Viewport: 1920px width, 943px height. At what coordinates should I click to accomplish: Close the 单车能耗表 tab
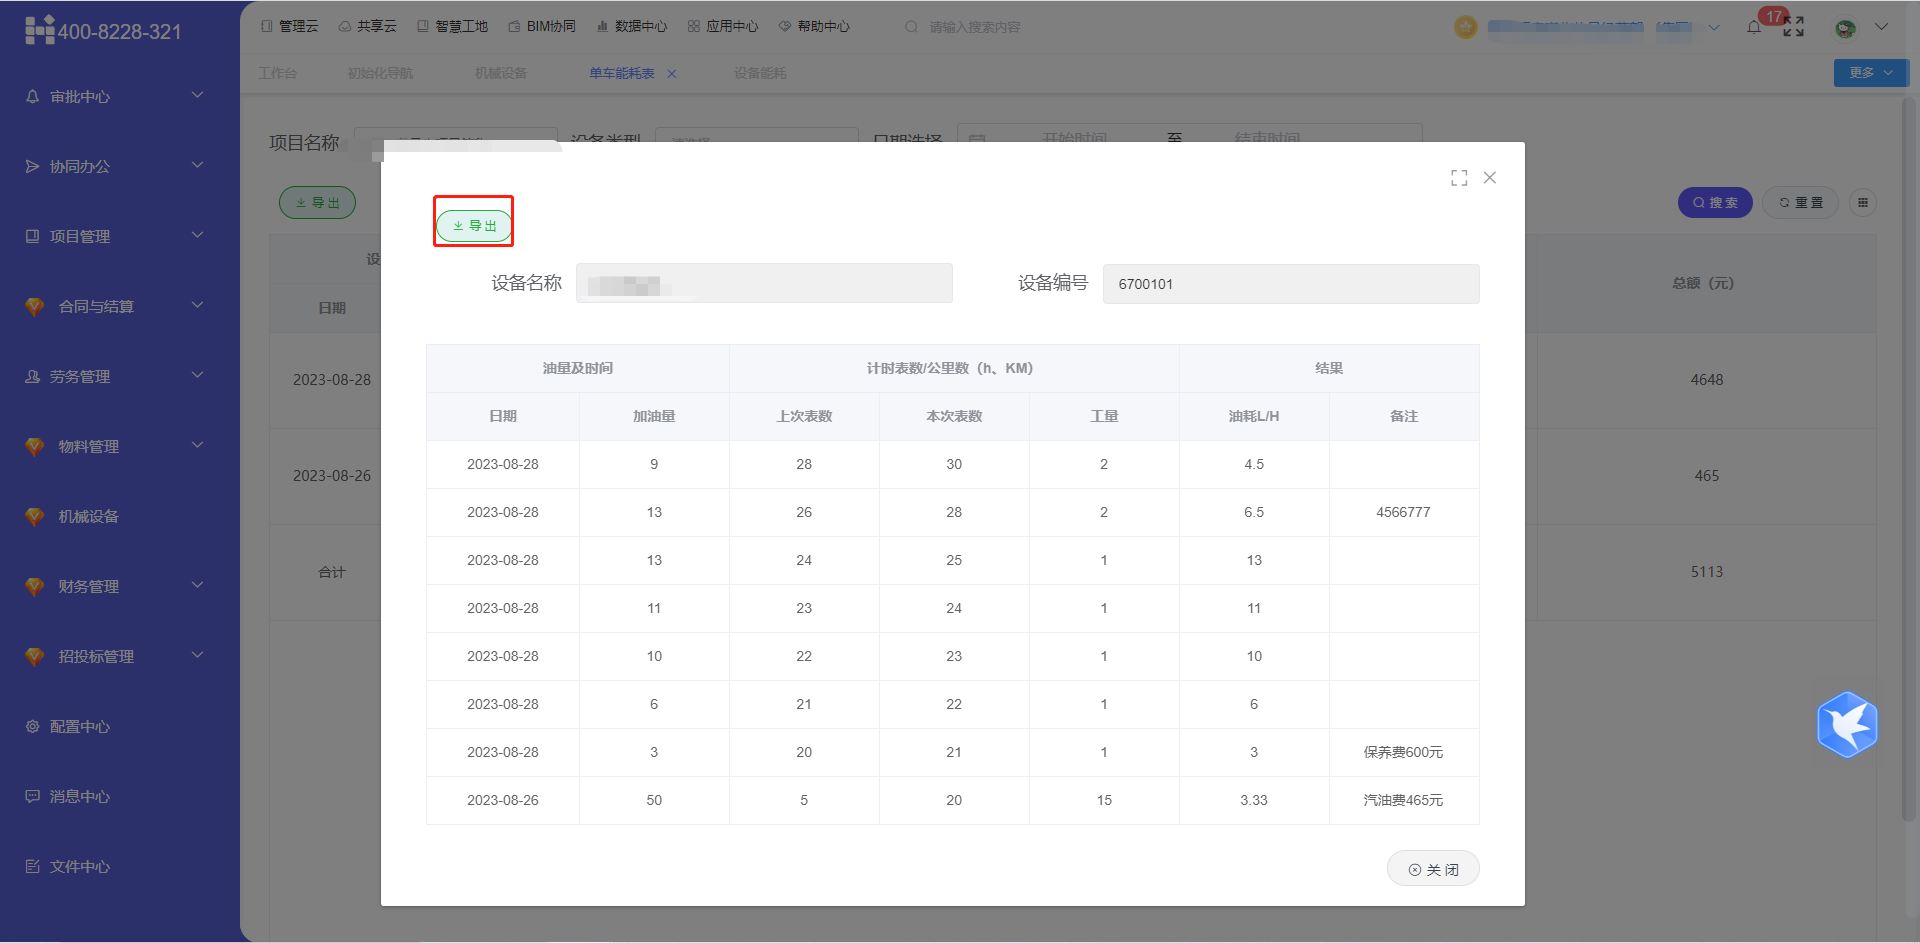672,74
